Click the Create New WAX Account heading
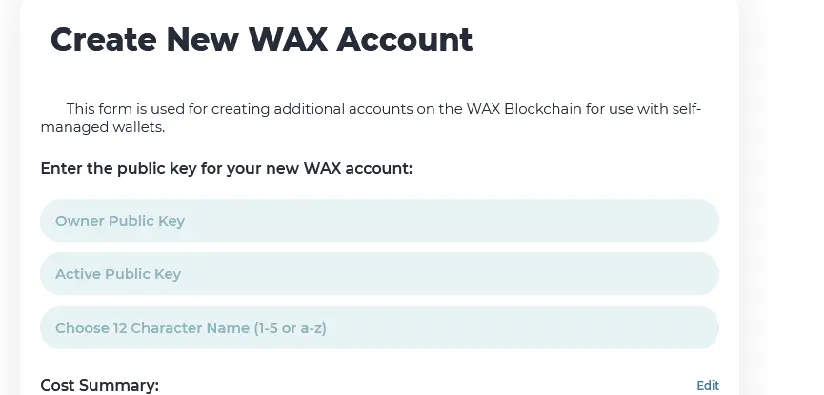This screenshot has width=824, height=395. (261, 40)
